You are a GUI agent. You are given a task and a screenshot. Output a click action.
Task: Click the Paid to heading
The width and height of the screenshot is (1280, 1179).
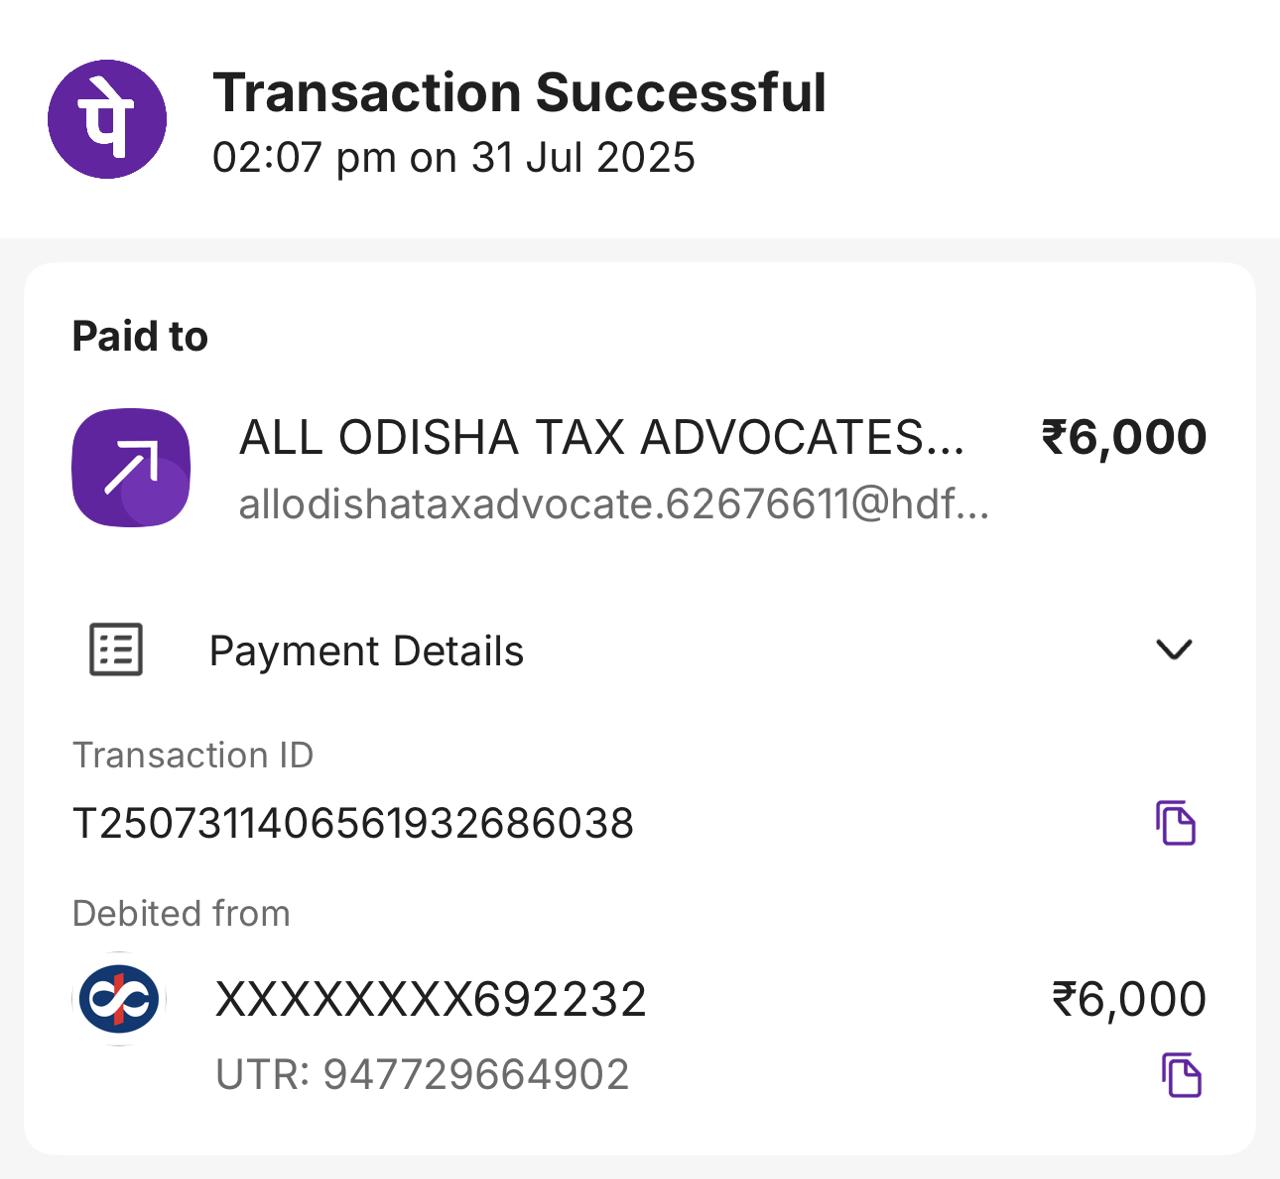pos(140,337)
